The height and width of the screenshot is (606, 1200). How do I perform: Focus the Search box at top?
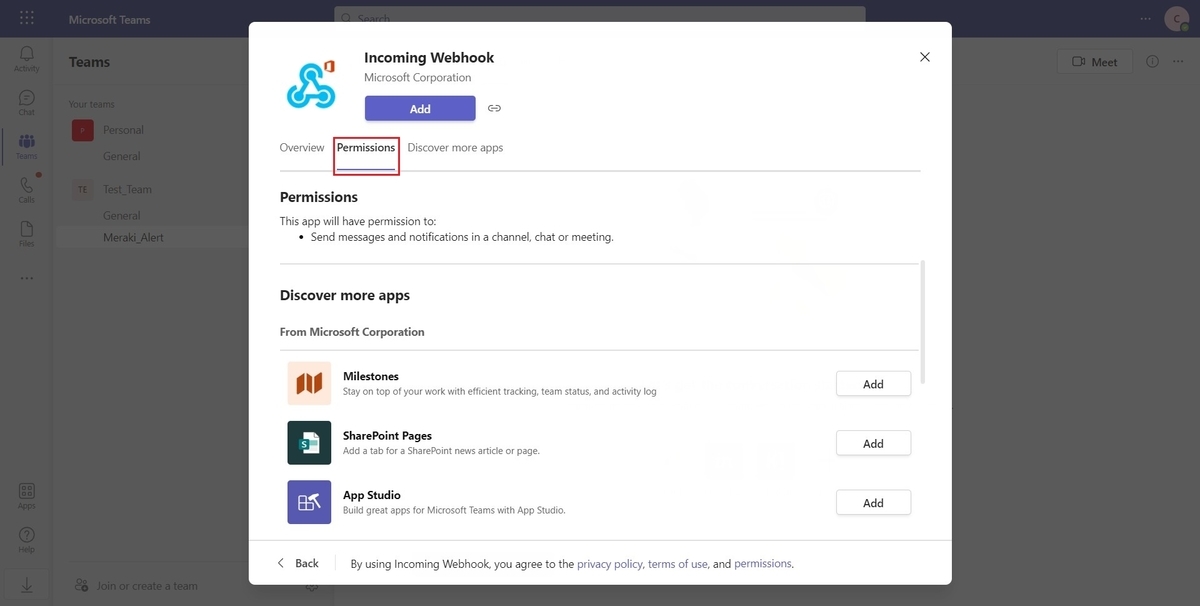(600, 17)
